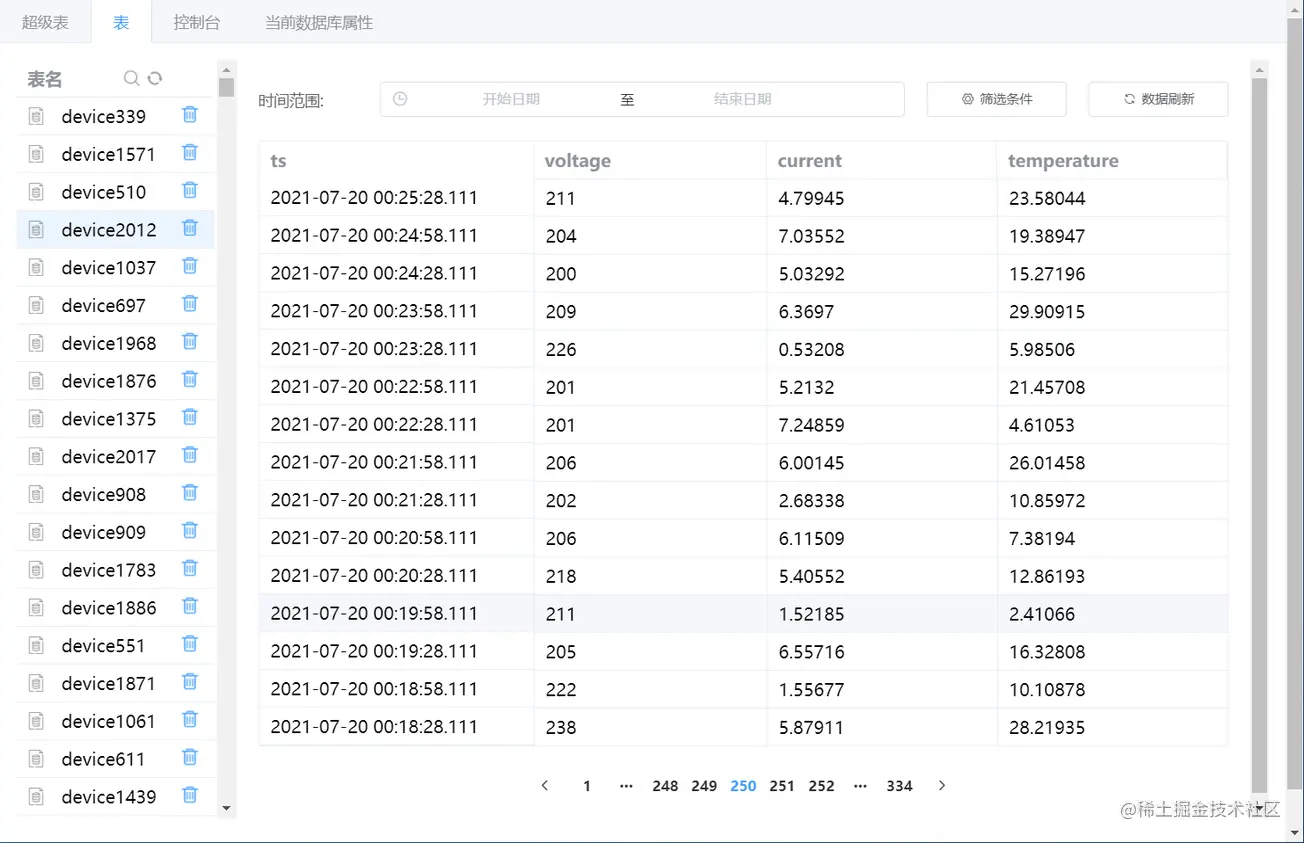This screenshot has height=843, width=1304.
Task: Click the 数据刷新 button
Action: pyautogui.click(x=1158, y=99)
